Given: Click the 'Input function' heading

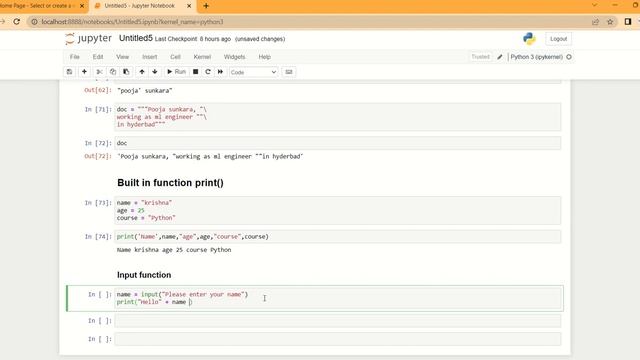Looking at the screenshot, I should [x=144, y=275].
